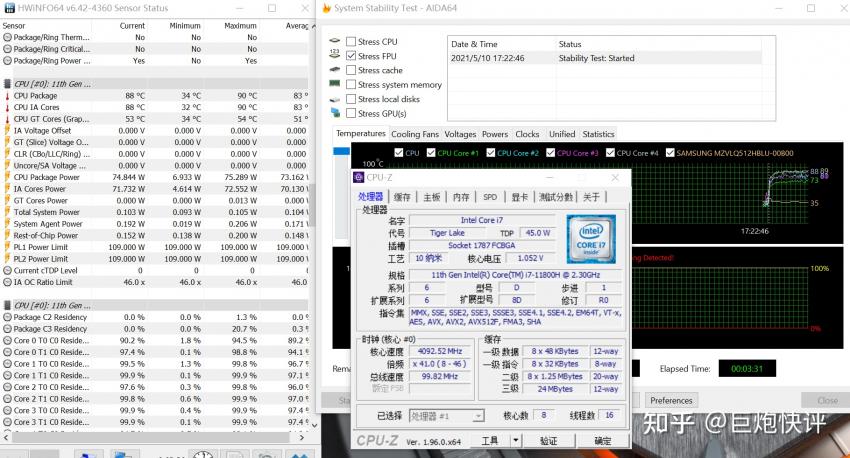The image size is (850, 458).
Task: Enable the Stress CPU checkbox
Action: 351,41
